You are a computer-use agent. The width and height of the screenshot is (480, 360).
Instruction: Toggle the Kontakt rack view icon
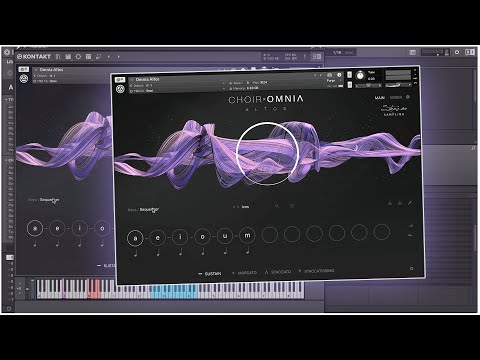click(x=88, y=57)
